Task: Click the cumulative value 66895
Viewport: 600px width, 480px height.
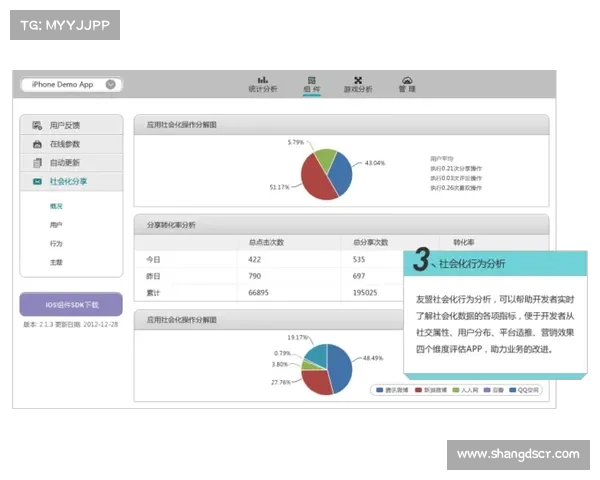Action: (x=258, y=293)
